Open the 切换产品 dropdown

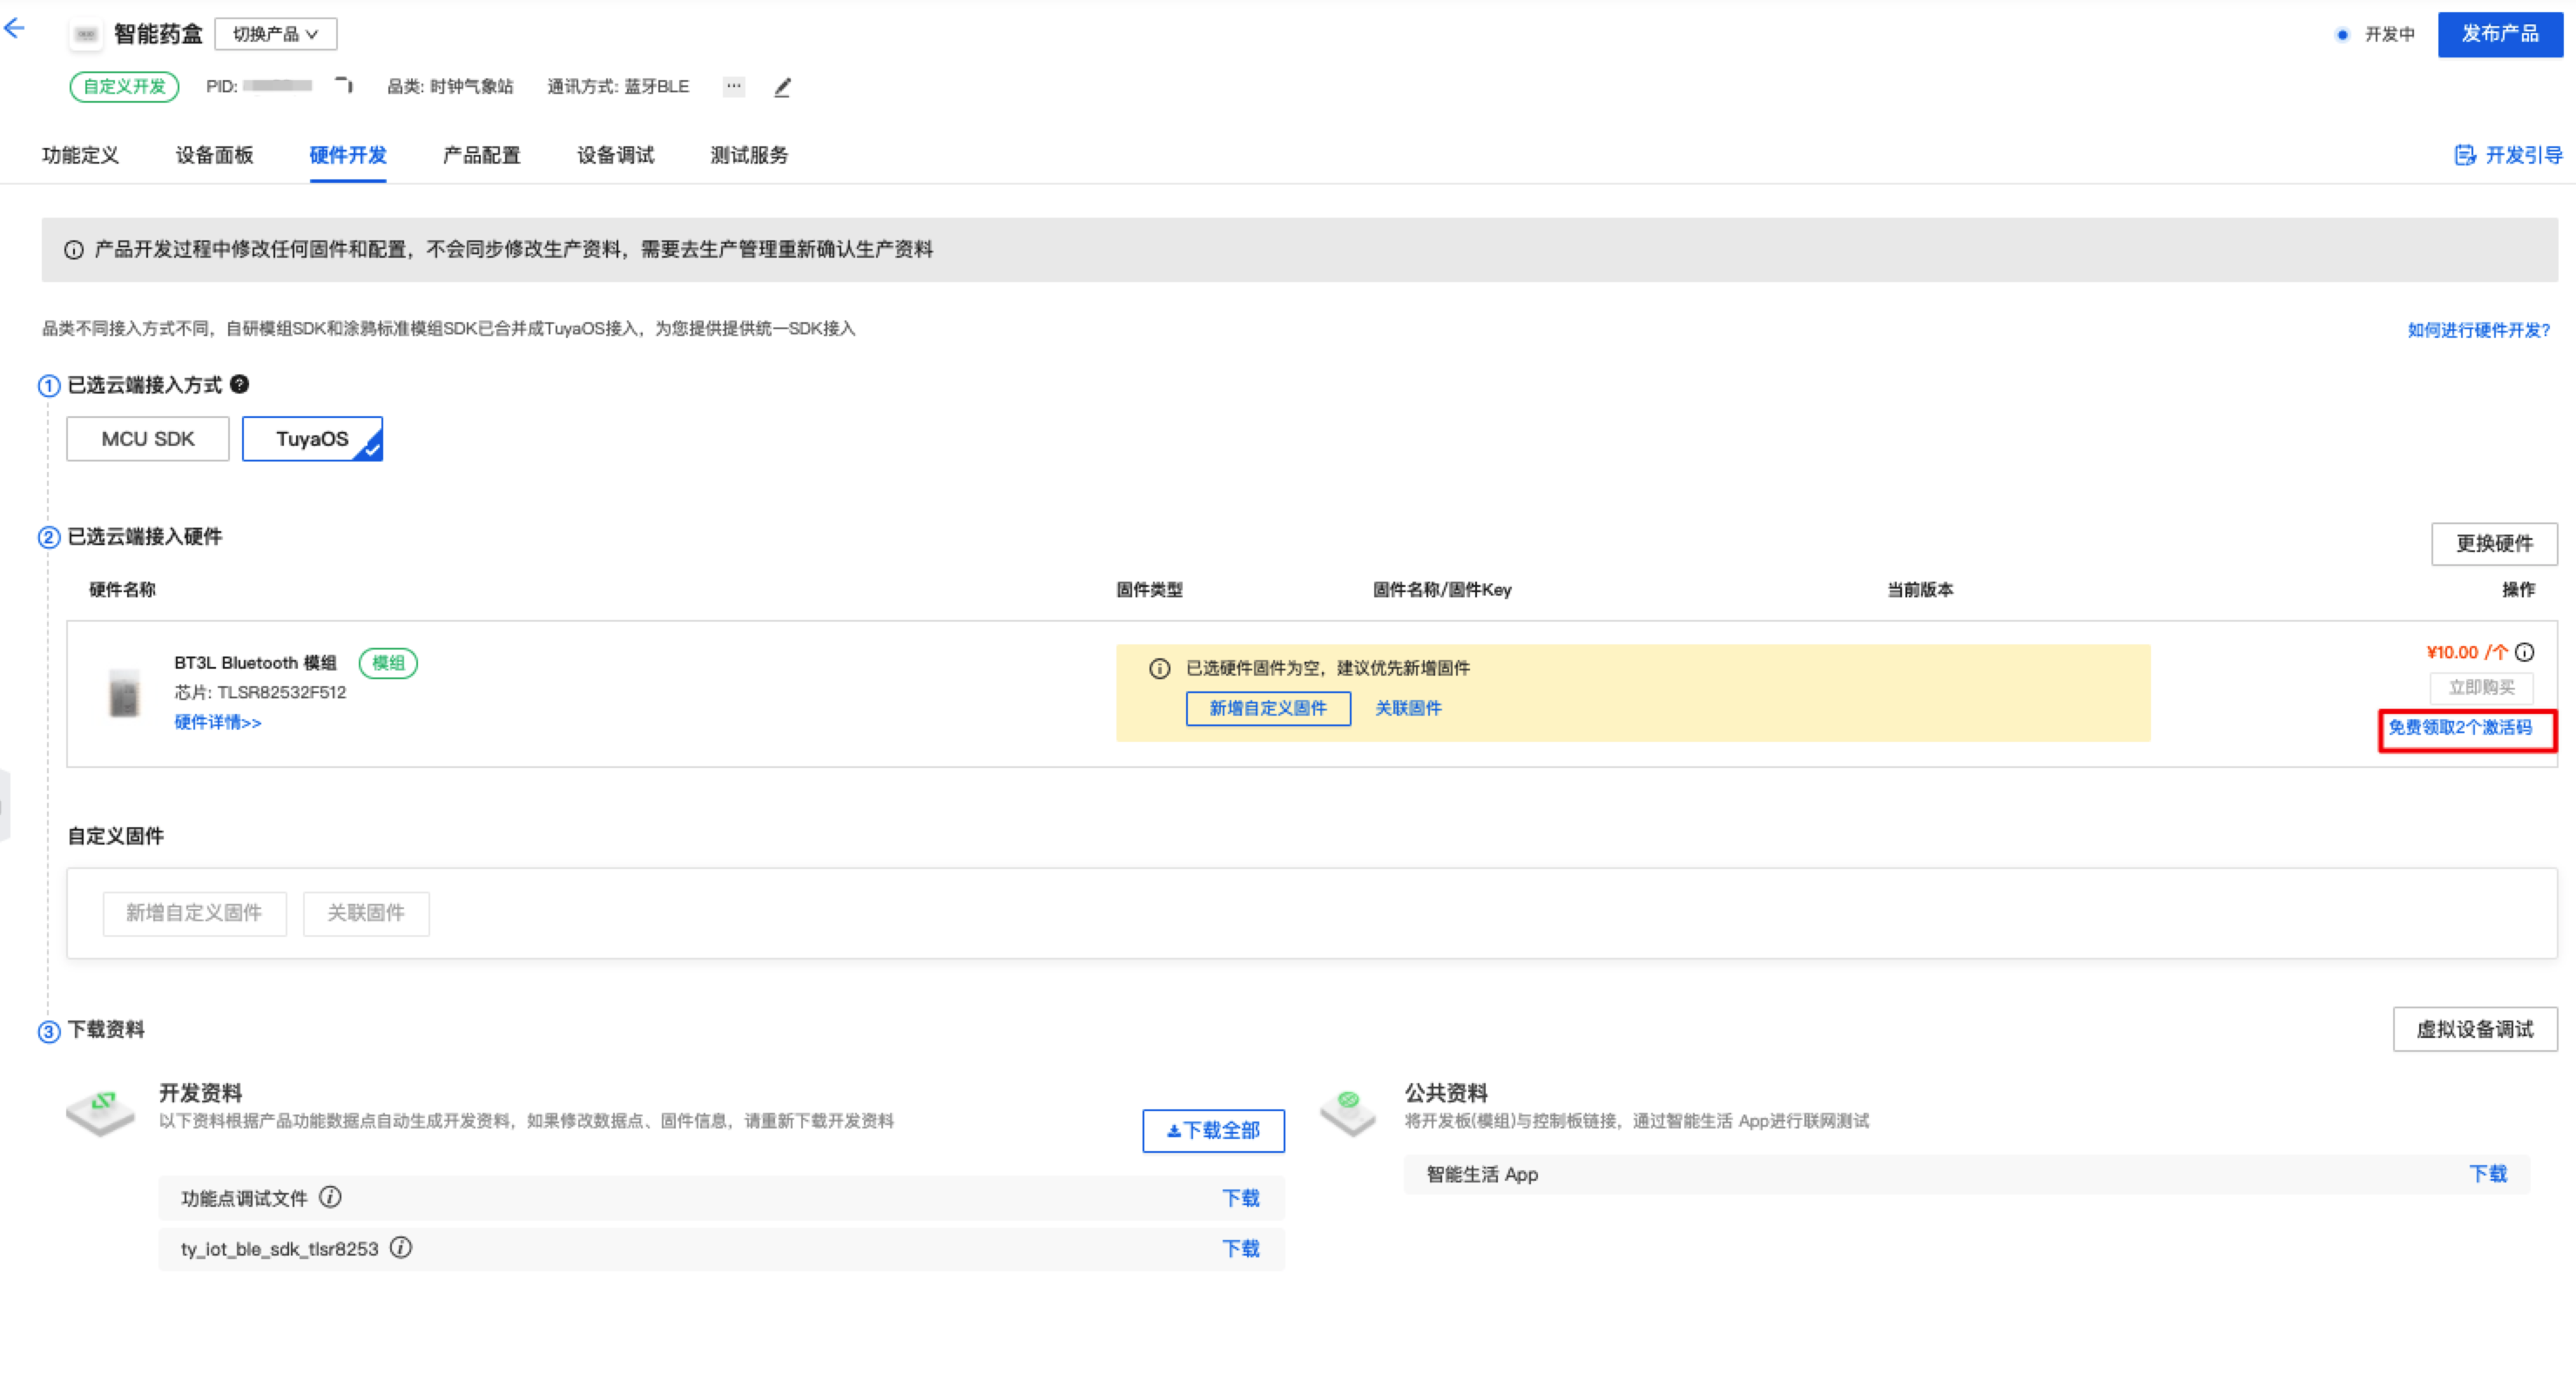tap(275, 34)
